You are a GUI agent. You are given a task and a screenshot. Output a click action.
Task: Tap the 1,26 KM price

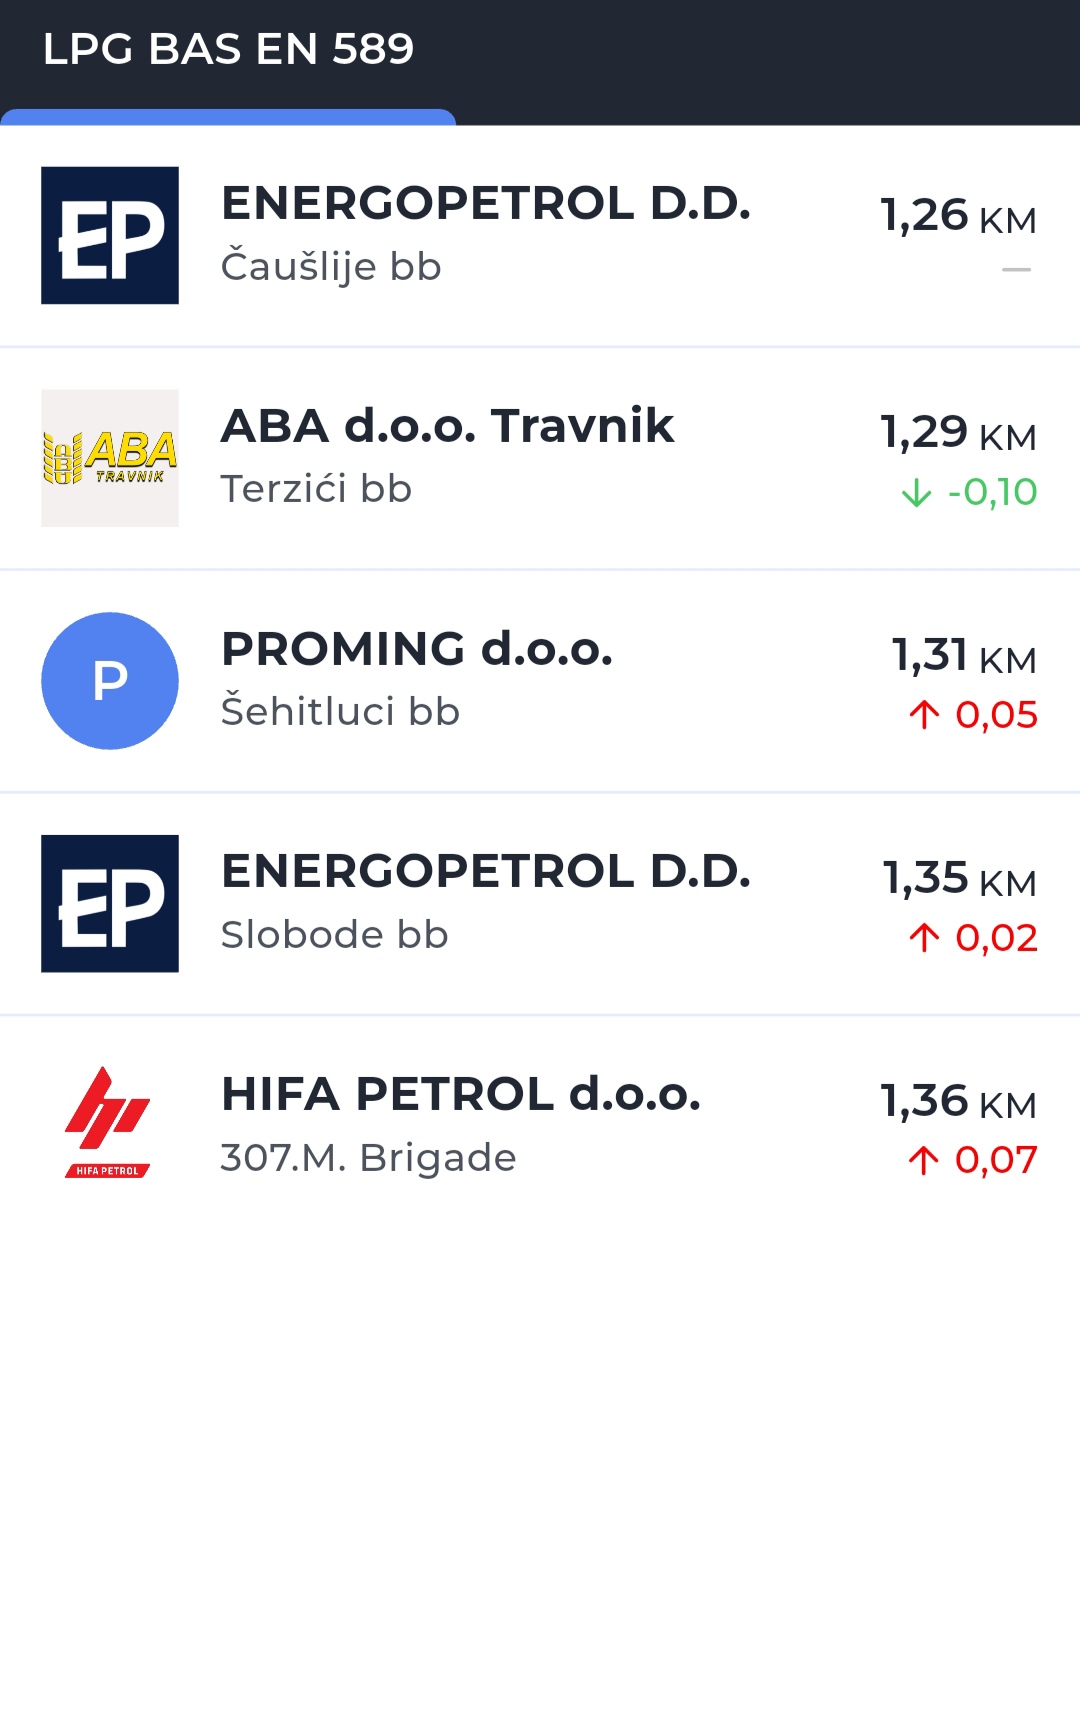[958, 216]
